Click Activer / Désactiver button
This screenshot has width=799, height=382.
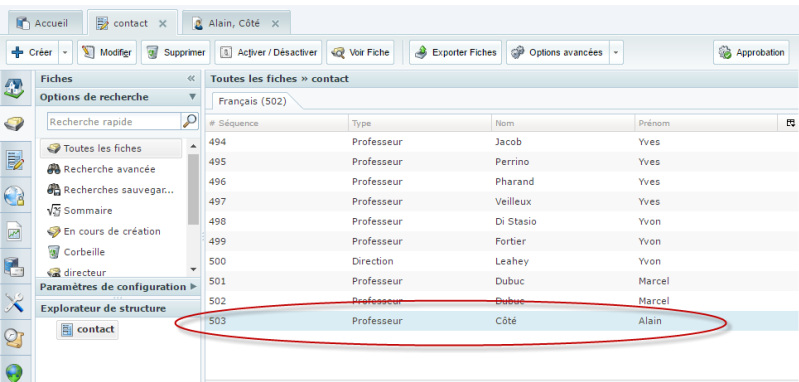pyautogui.click(x=269, y=52)
